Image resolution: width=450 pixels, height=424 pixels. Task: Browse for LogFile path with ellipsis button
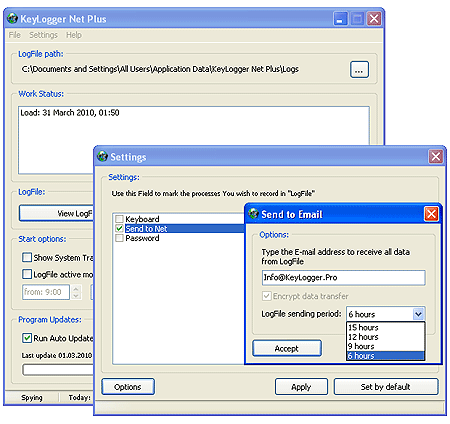pyautogui.click(x=359, y=69)
